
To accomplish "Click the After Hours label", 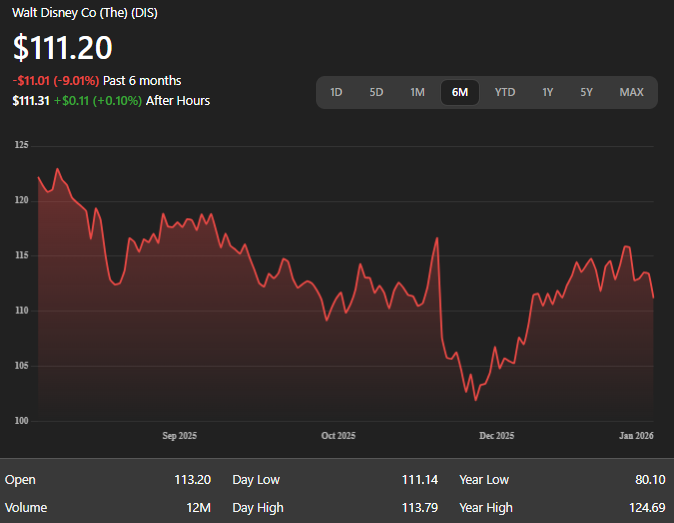I will (x=178, y=101).
